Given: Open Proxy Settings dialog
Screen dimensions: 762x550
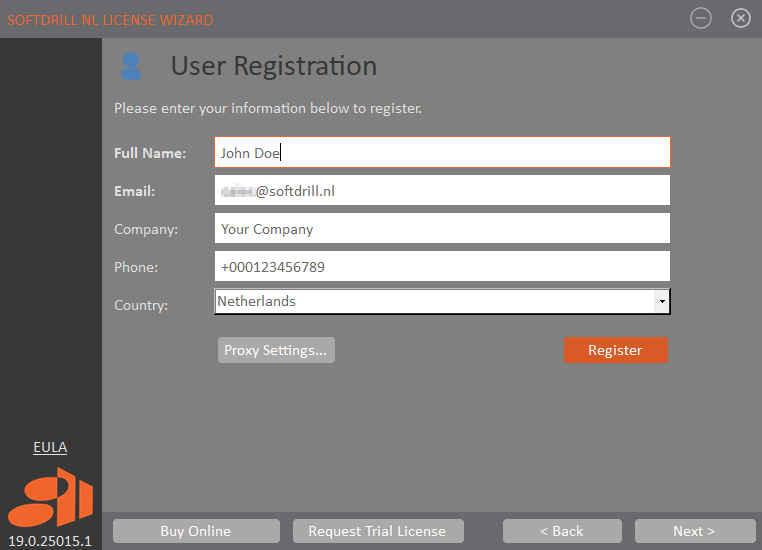Looking at the screenshot, I should (276, 350).
